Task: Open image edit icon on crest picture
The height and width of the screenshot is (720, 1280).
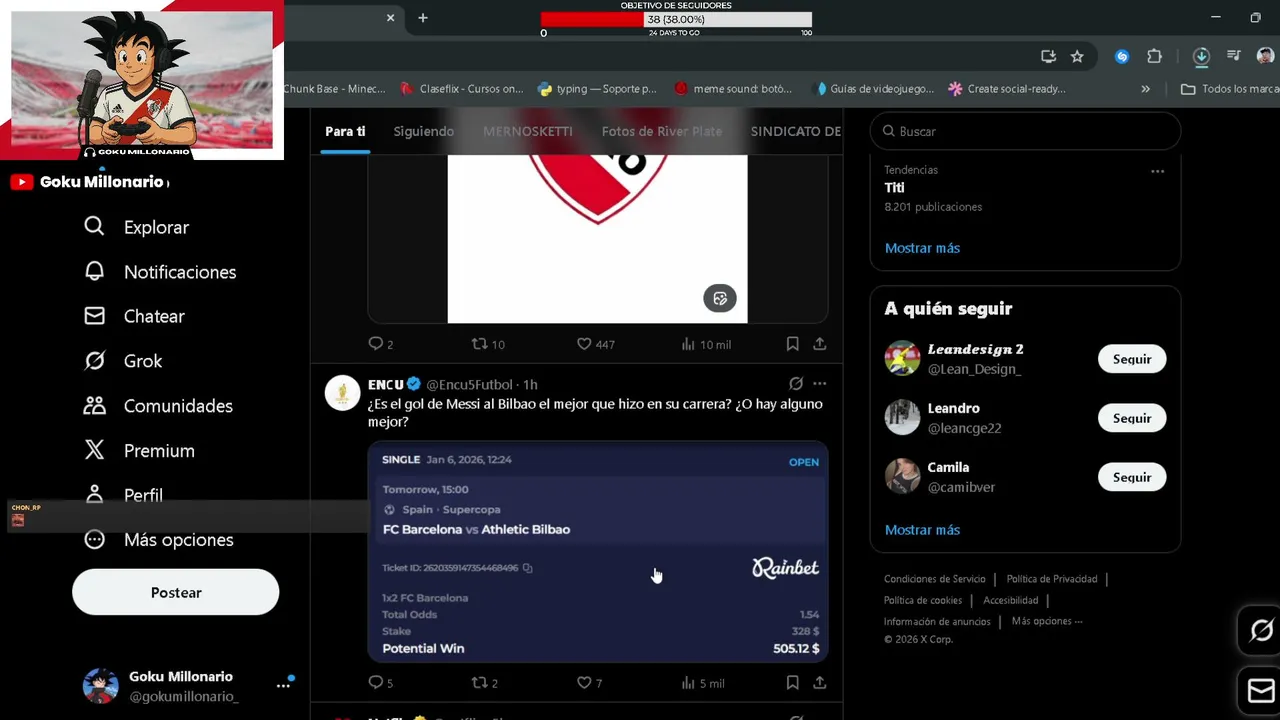Action: (720, 298)
